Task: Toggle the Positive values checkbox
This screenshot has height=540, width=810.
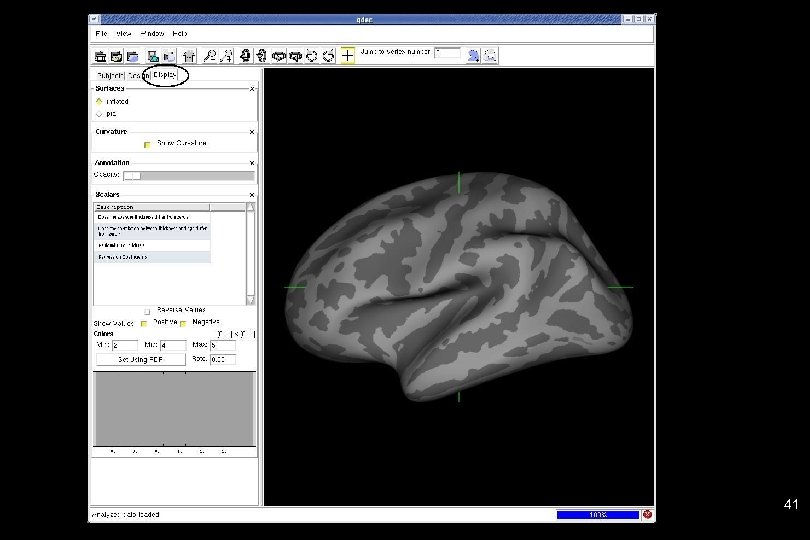Action: click(x=144, y=323)
